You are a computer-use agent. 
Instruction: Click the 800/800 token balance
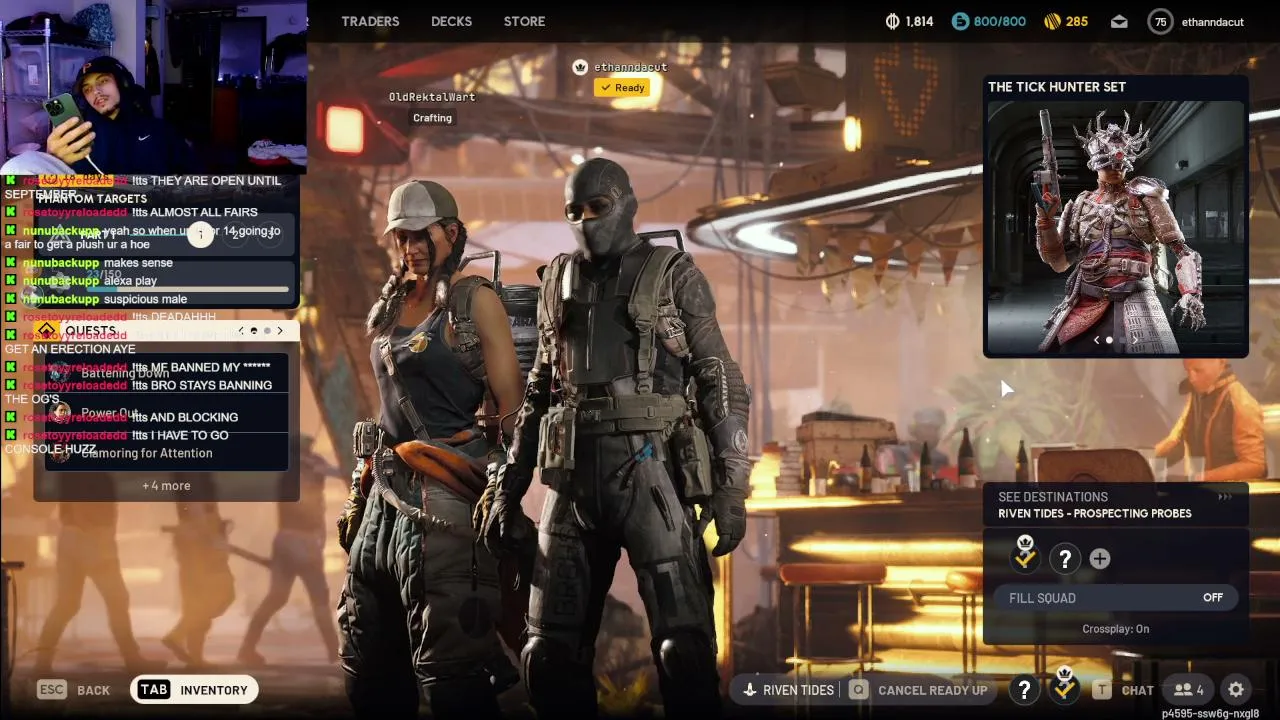pos(1000,21)
